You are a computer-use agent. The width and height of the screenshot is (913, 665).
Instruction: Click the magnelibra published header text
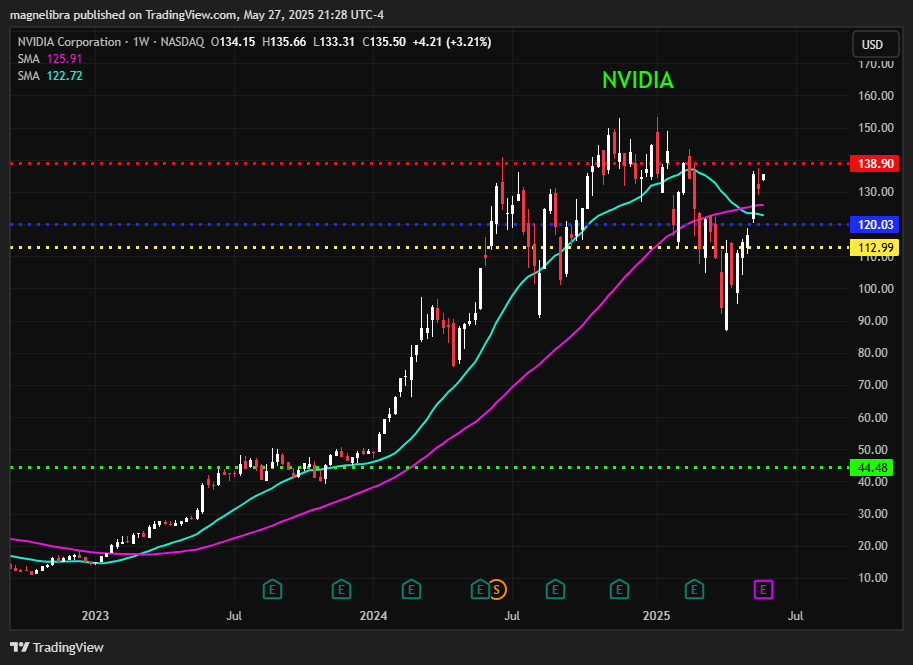(197, 15)
